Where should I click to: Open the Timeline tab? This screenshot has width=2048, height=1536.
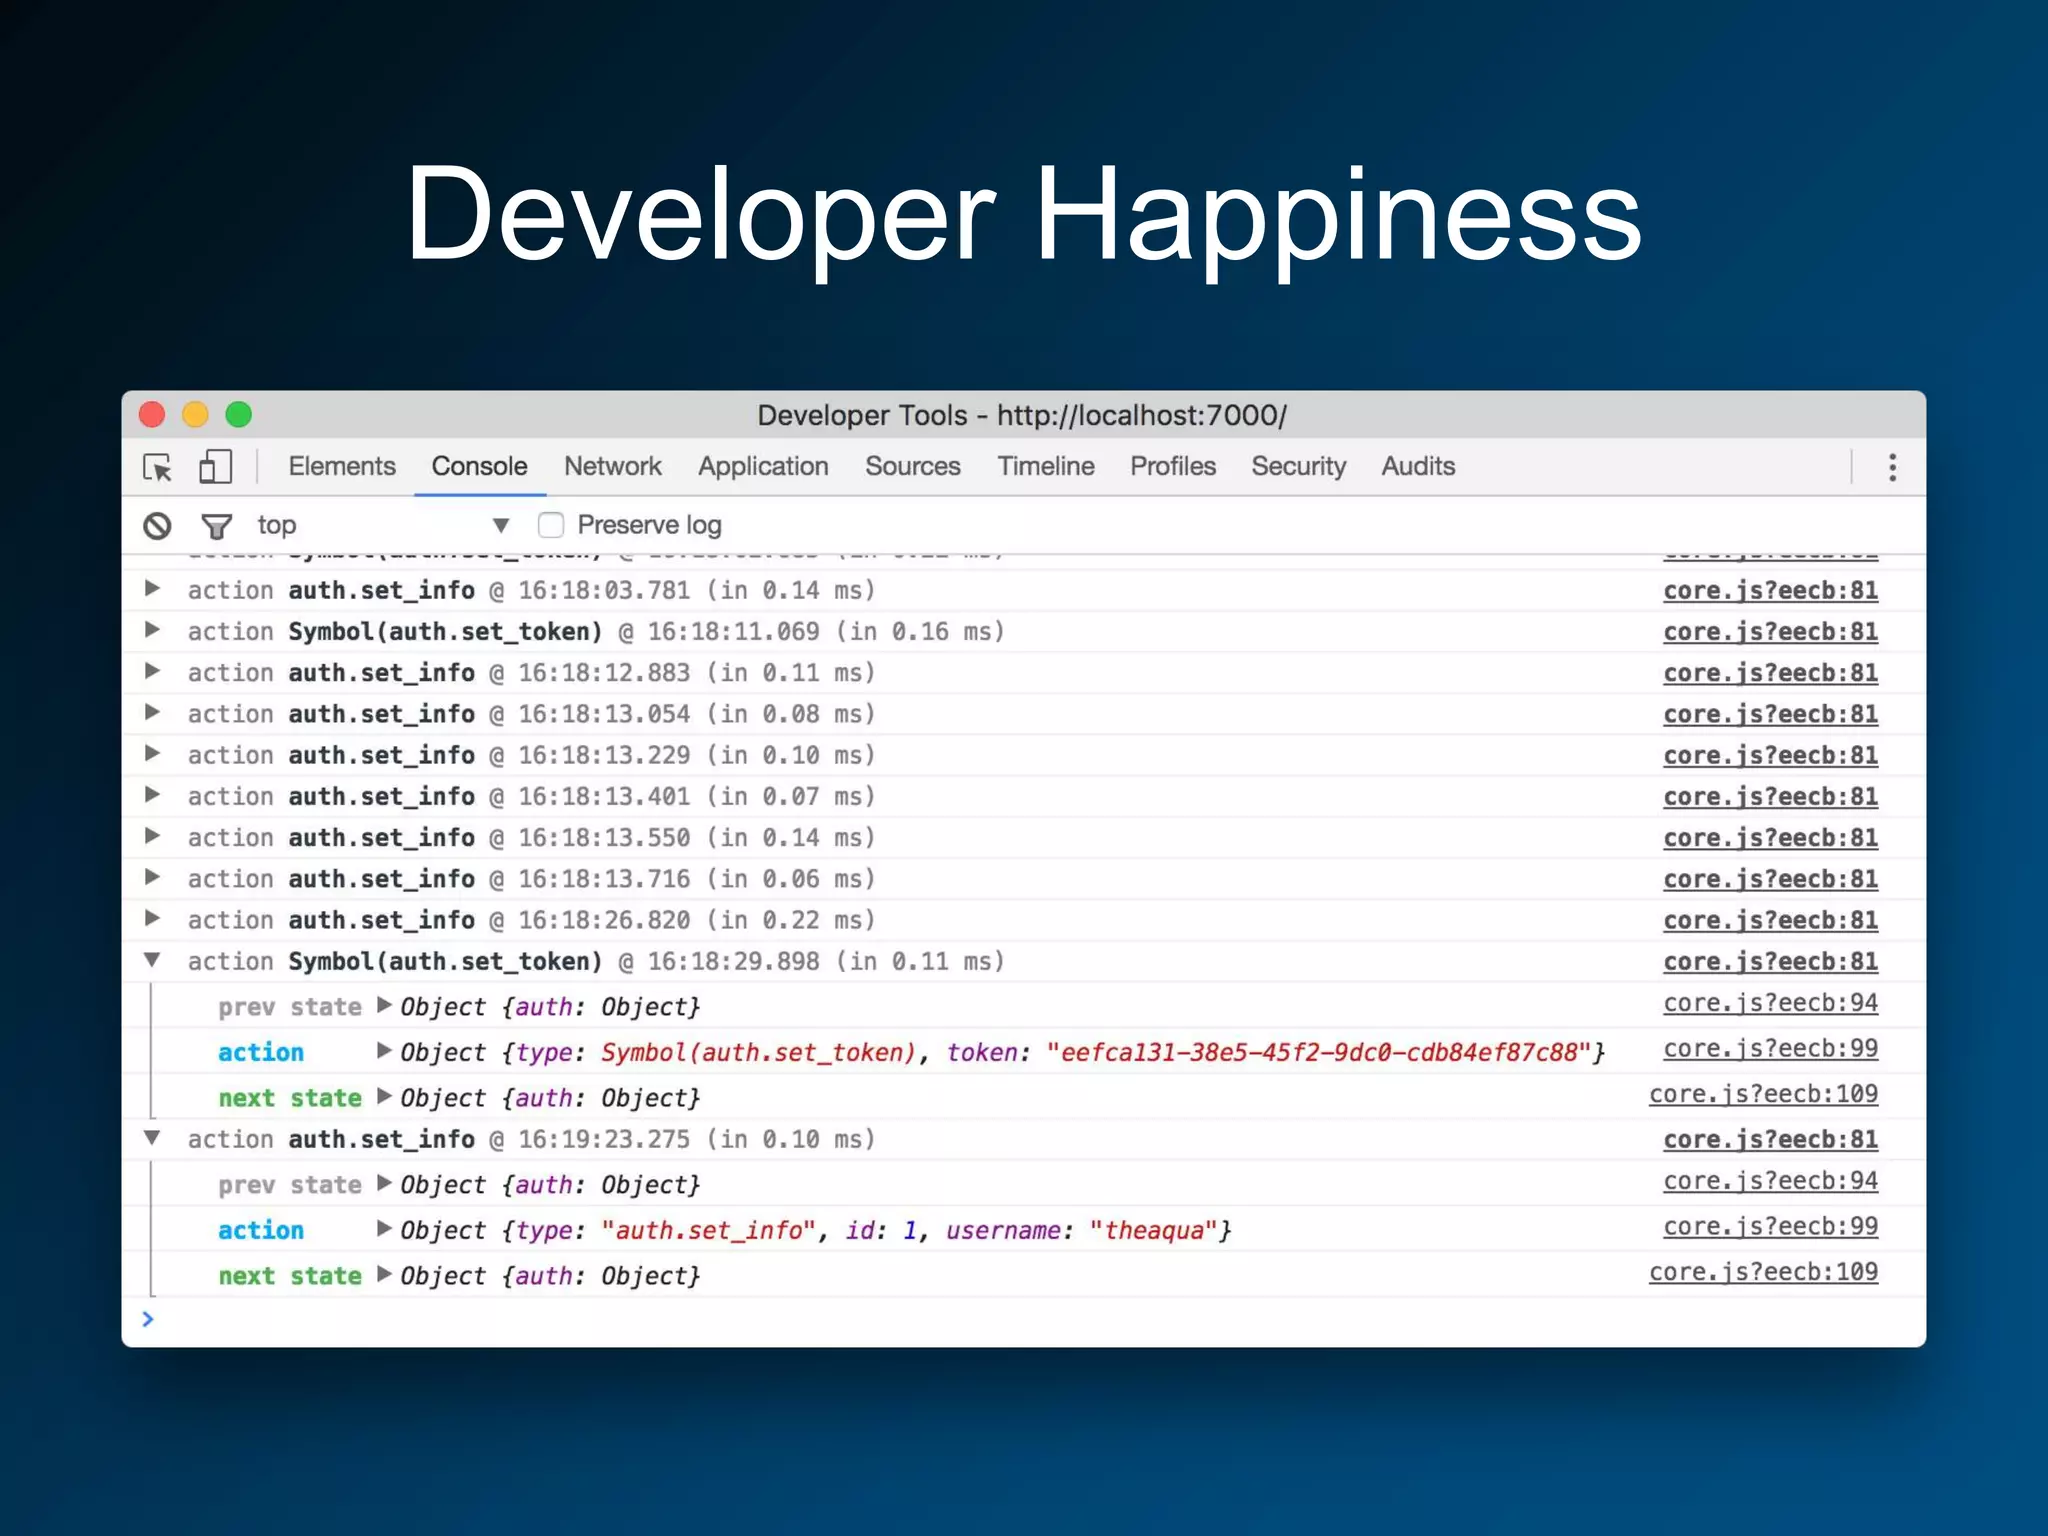(1046, 466)
